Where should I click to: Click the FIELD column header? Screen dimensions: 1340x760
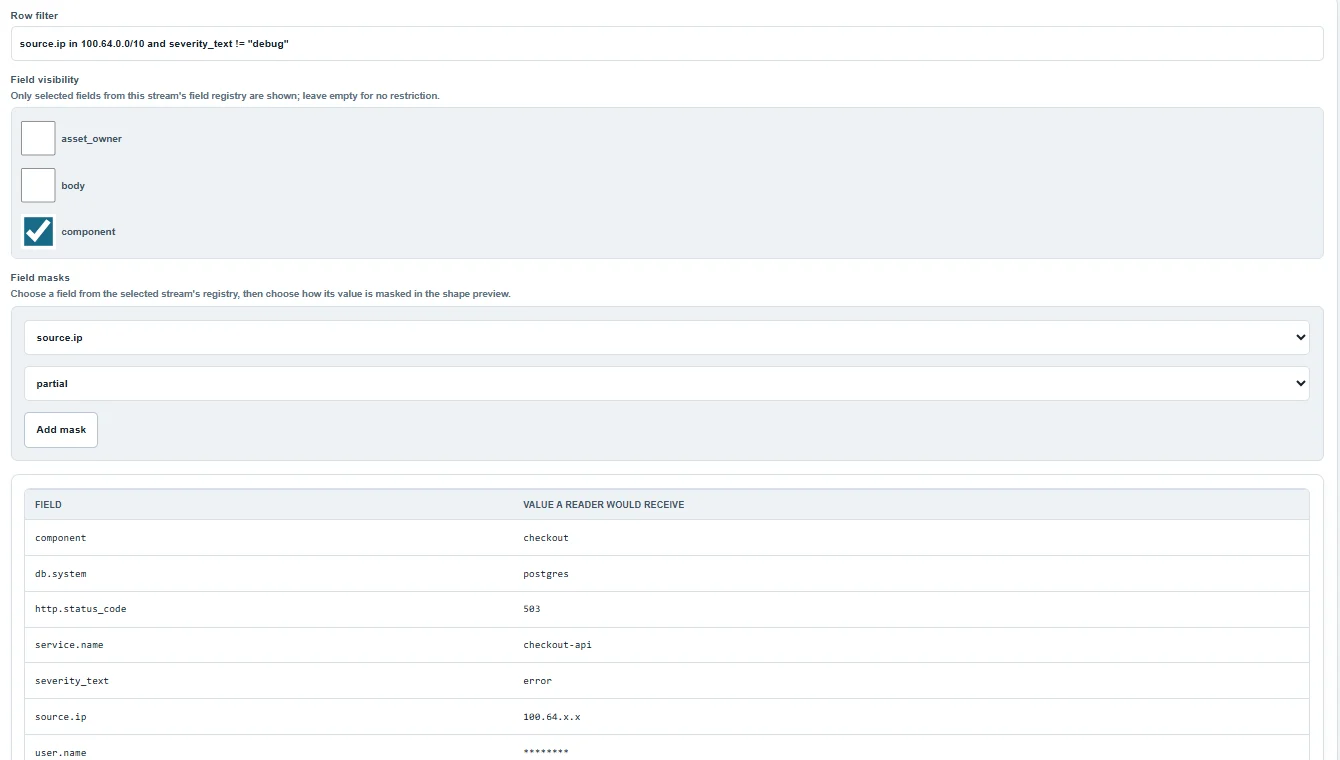click(x=48, y=505)
